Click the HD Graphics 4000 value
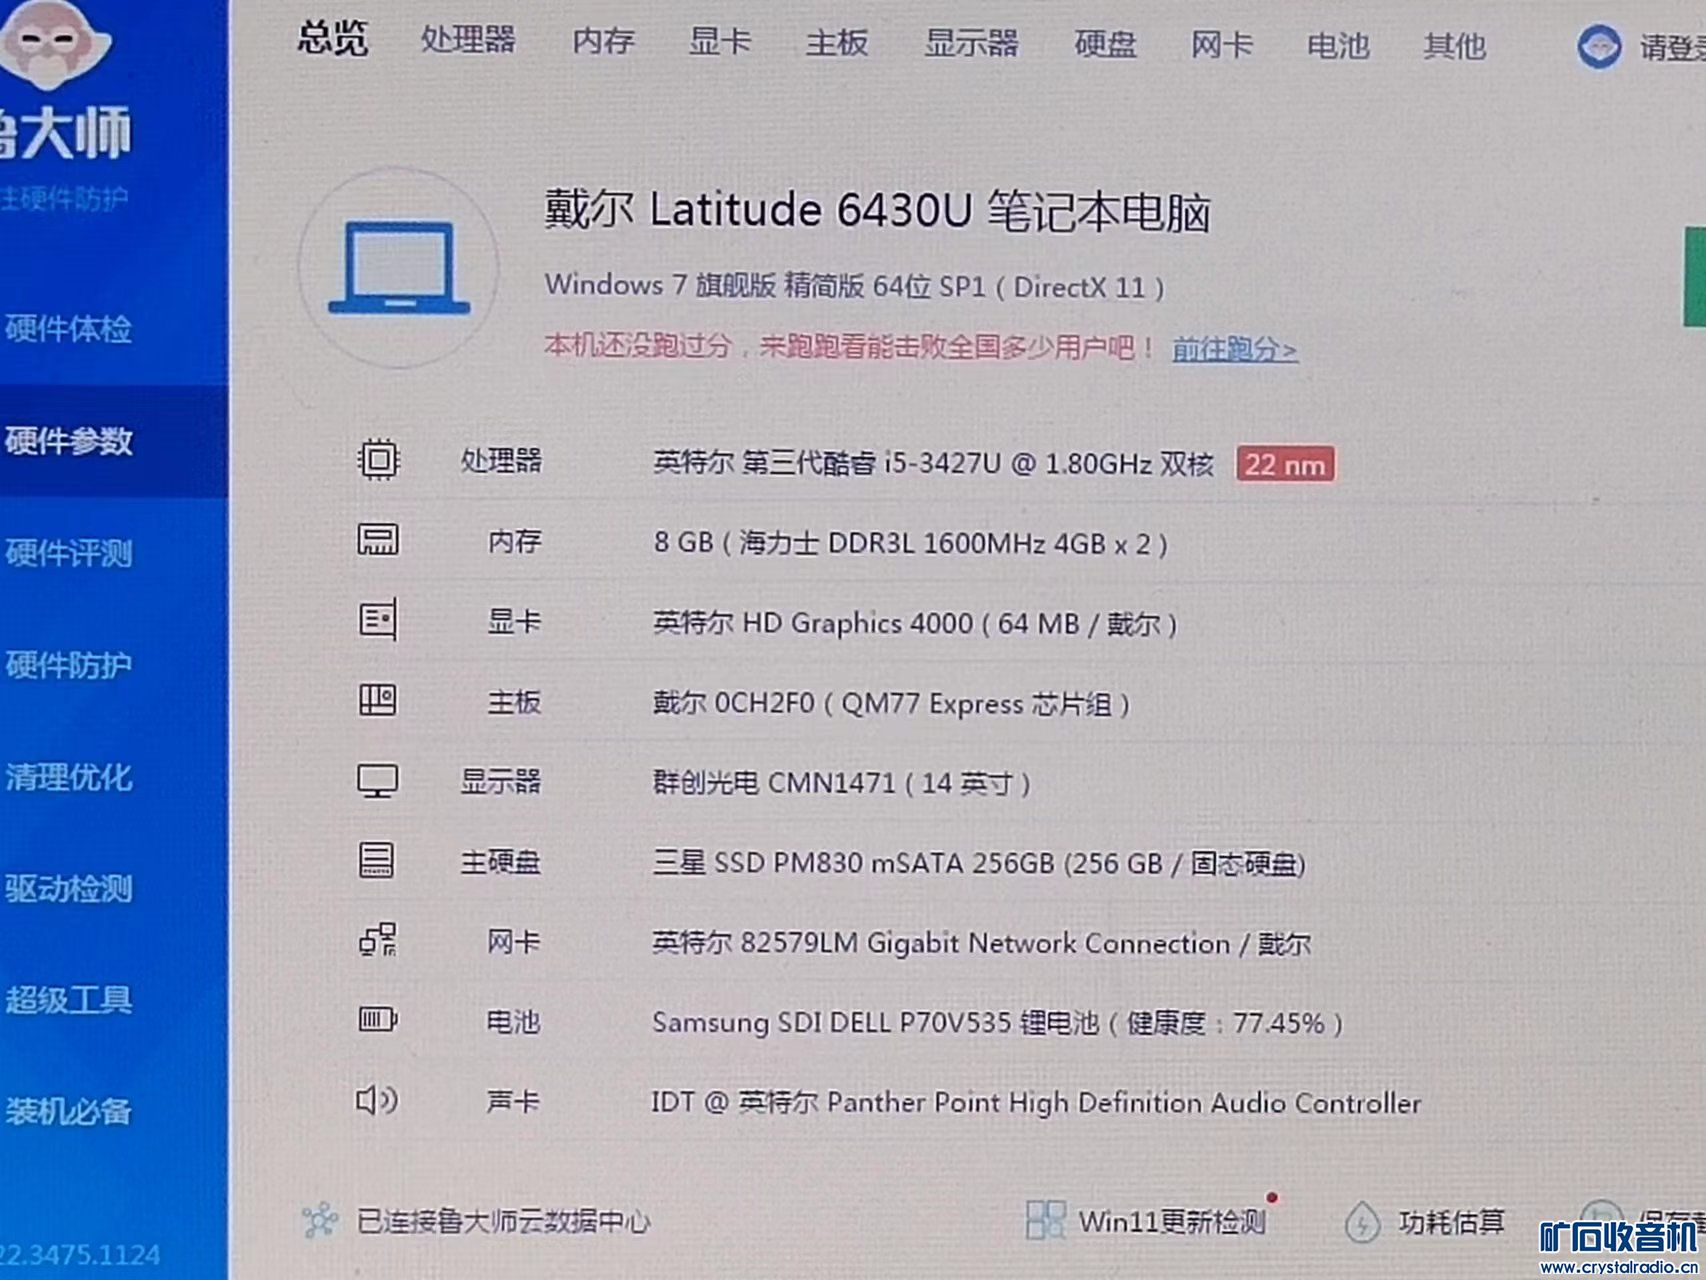 click(915, 623)
